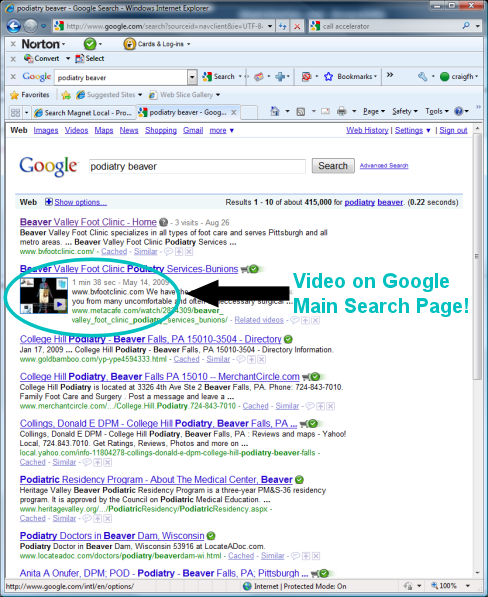The image size is (488, 597).
Task: Open the Page menu dropdown
Action: click(373, 111)
